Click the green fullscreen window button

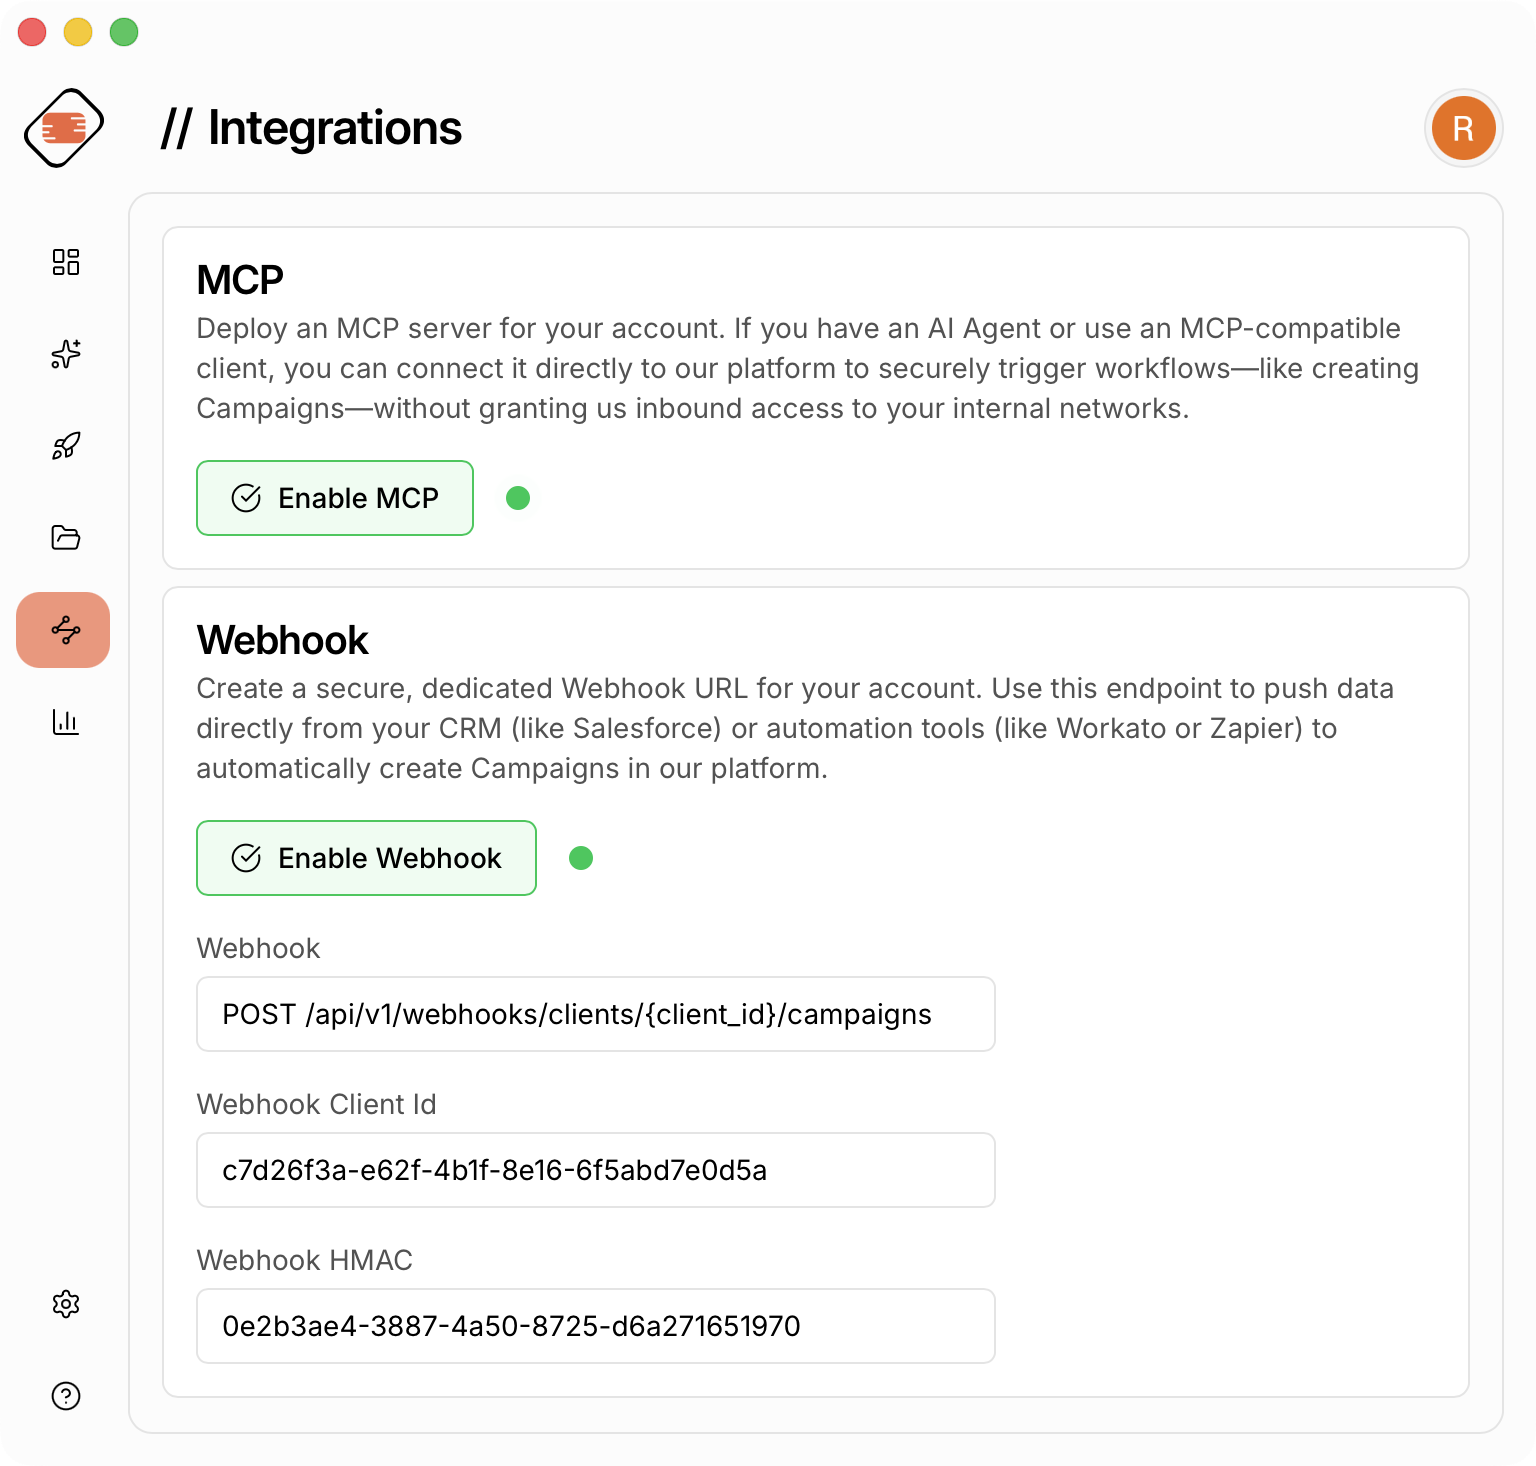(124, 32)
